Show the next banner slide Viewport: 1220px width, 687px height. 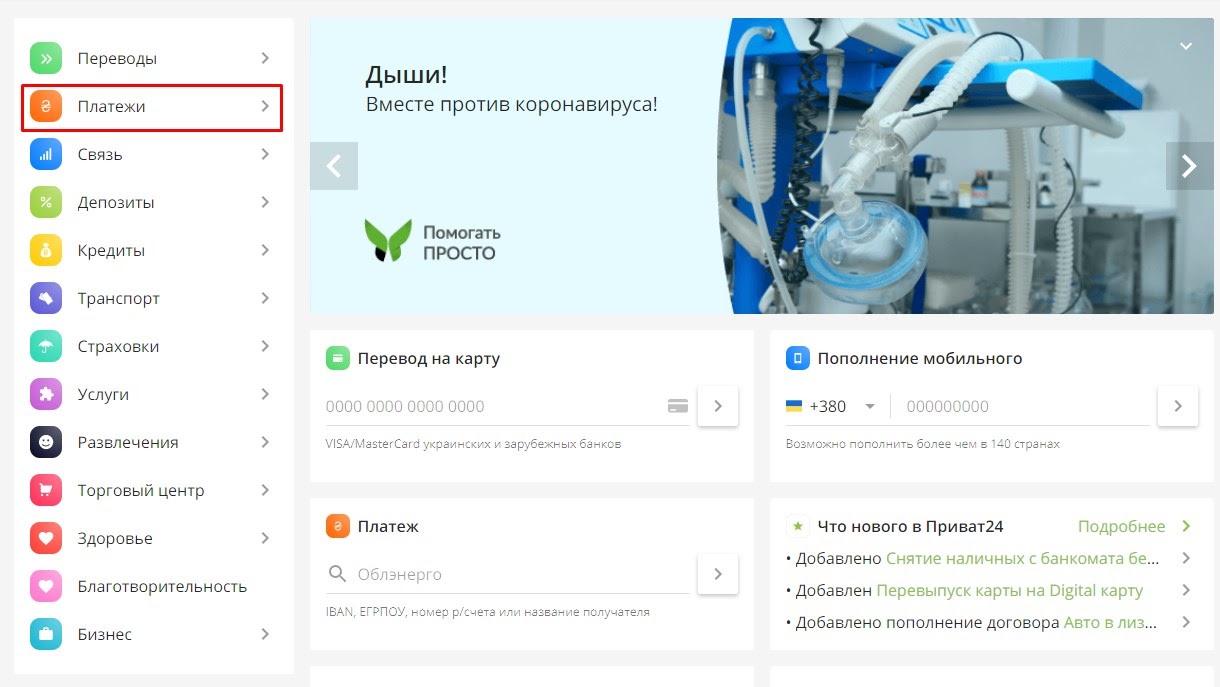pos(1190,166)
